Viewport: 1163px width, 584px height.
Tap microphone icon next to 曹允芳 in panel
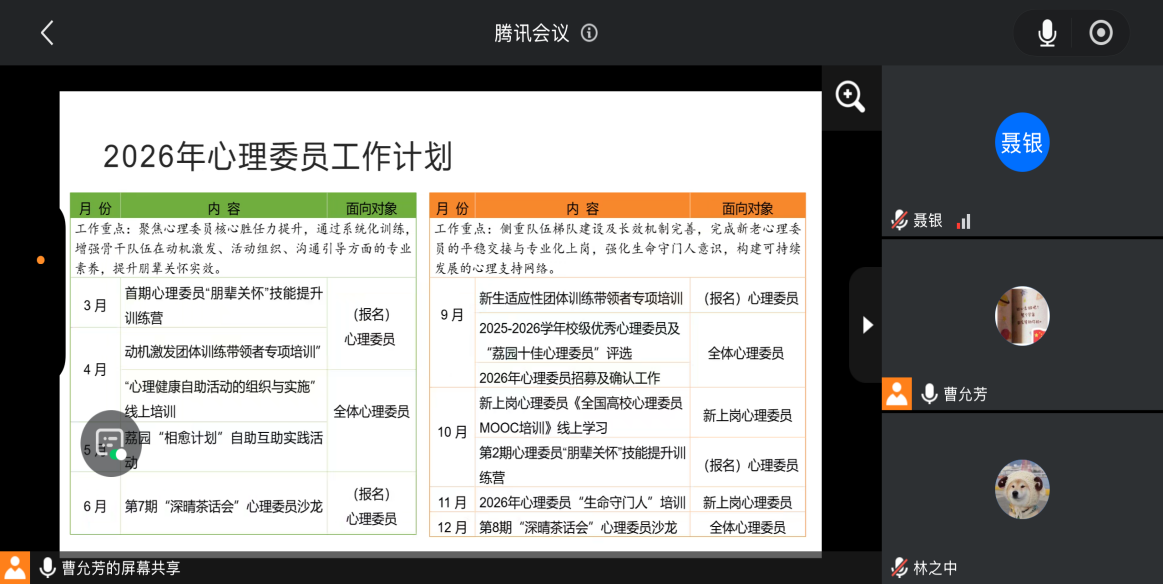coord(929,394)
